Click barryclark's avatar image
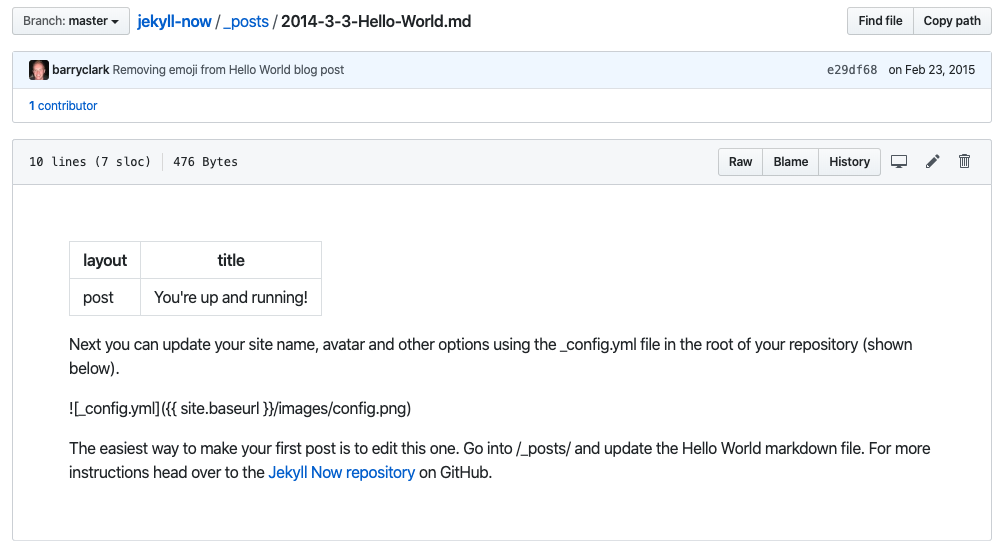The image size is (1002, 547). [x=38, y=70]
